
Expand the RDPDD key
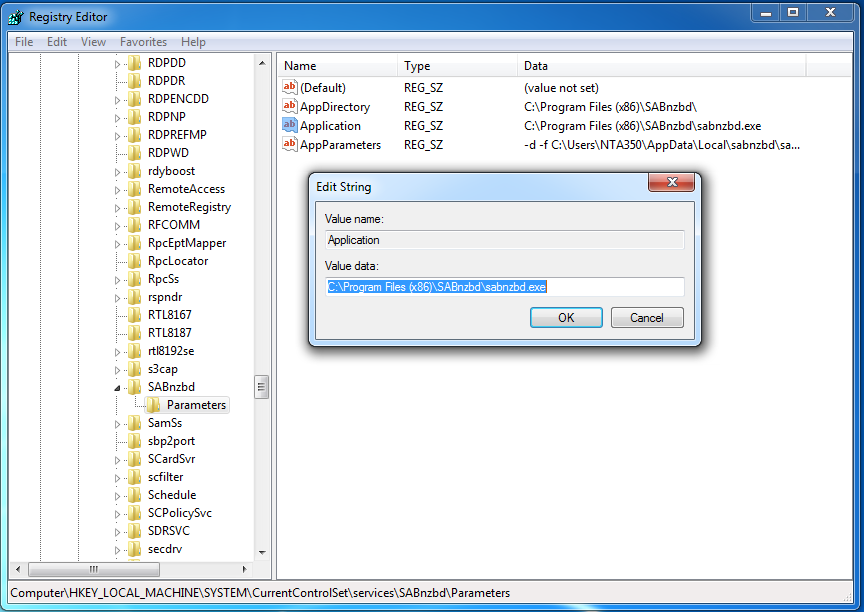click(117, 64)
